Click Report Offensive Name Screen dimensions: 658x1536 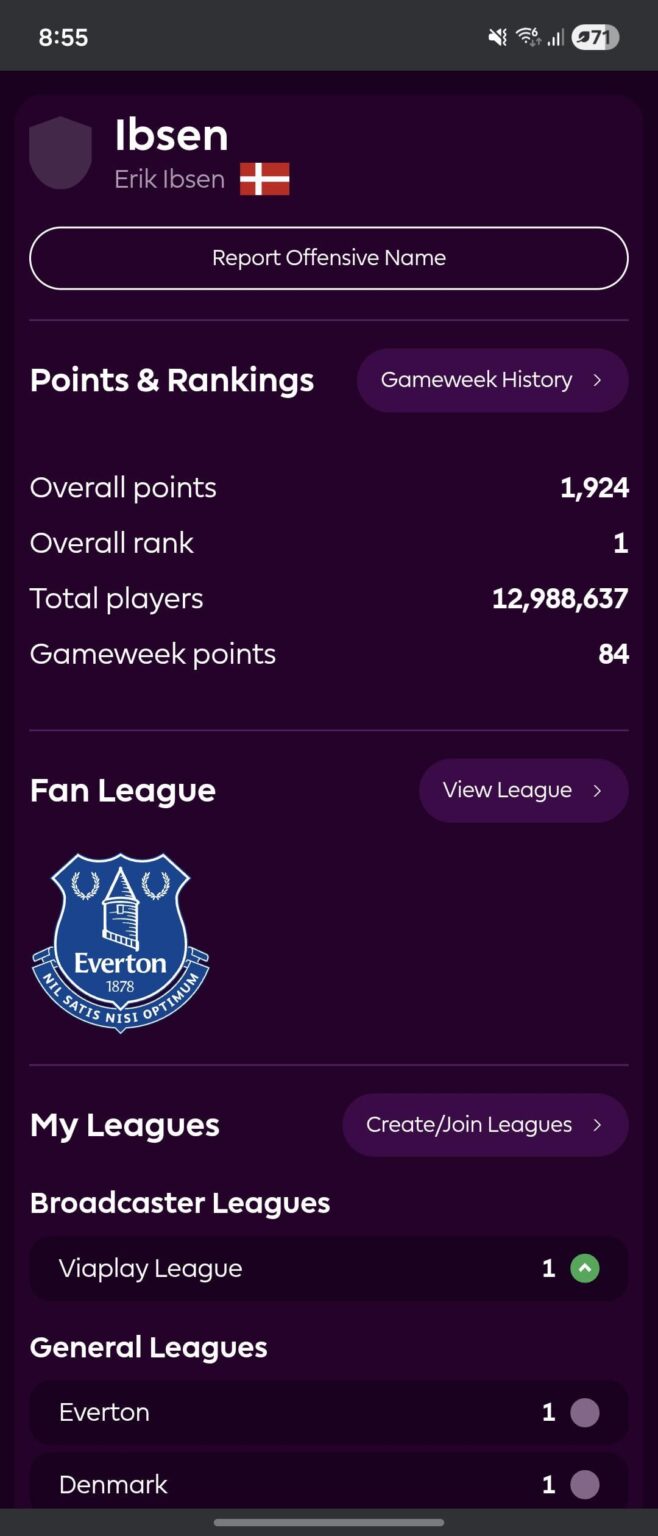[x=328, y=257]
